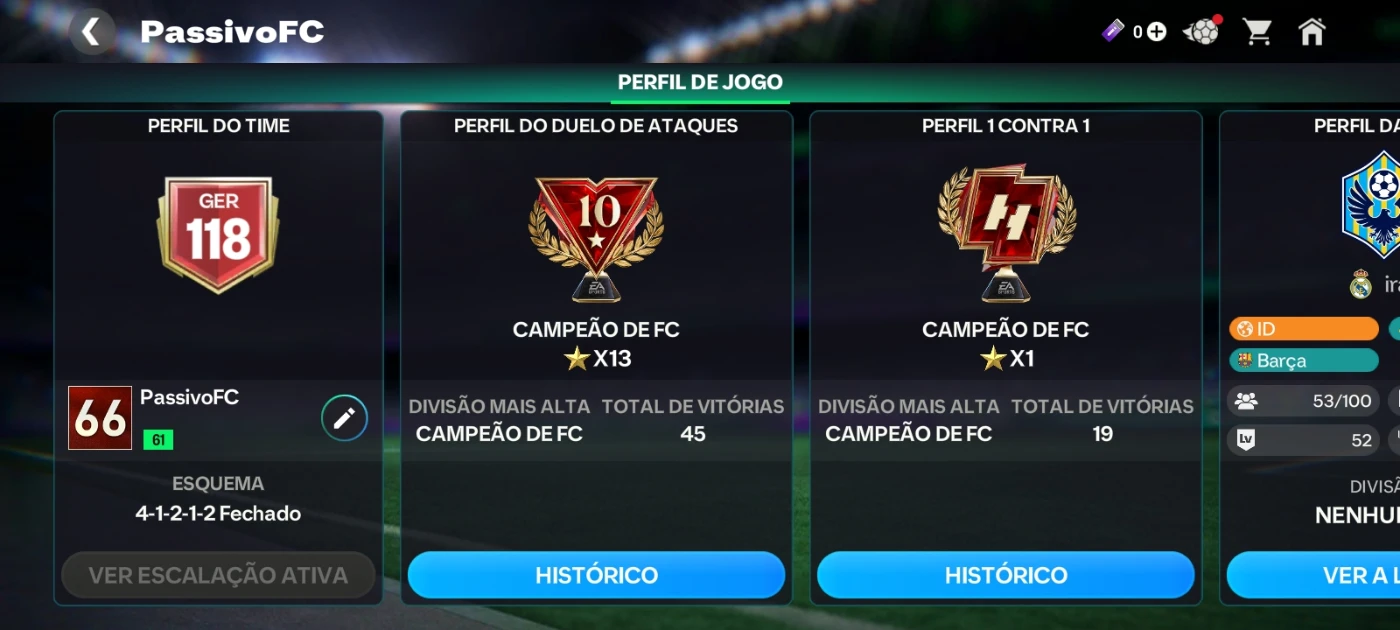Select the GER 118 team badge
This screenshot has height=630, width=1400.
click(218, 235)
